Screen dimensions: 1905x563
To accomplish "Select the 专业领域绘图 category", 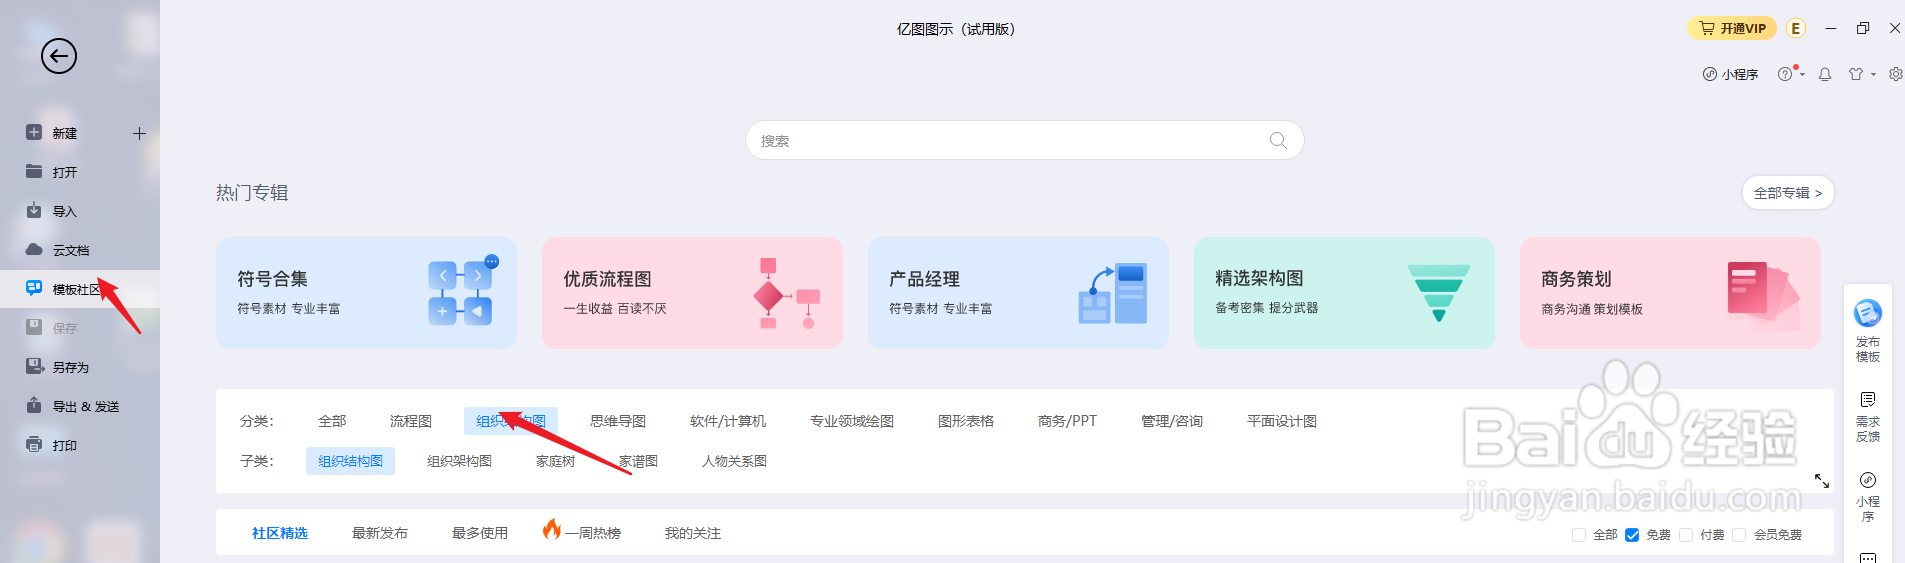I will coord(852,421).
